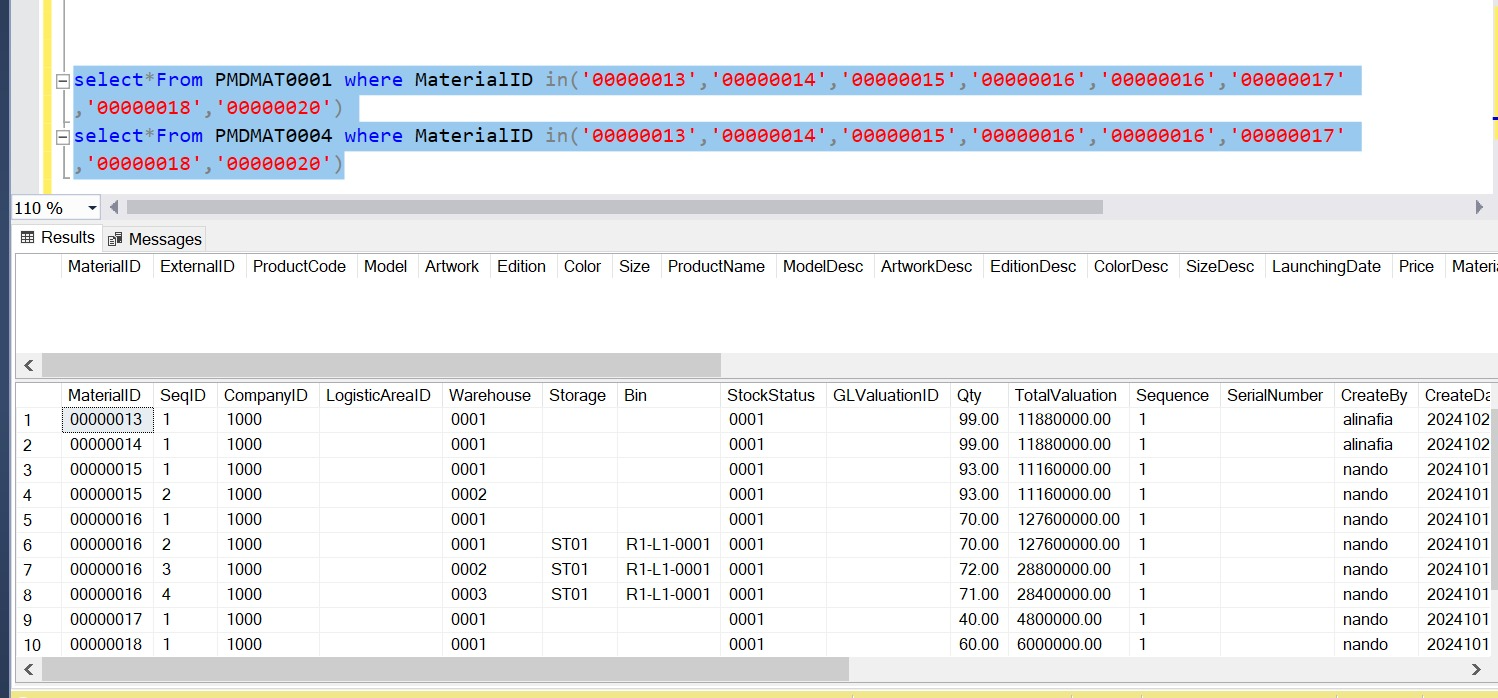Select the Size column header
This screenshot has height=698, width=1498.
[x=634, y=267]
